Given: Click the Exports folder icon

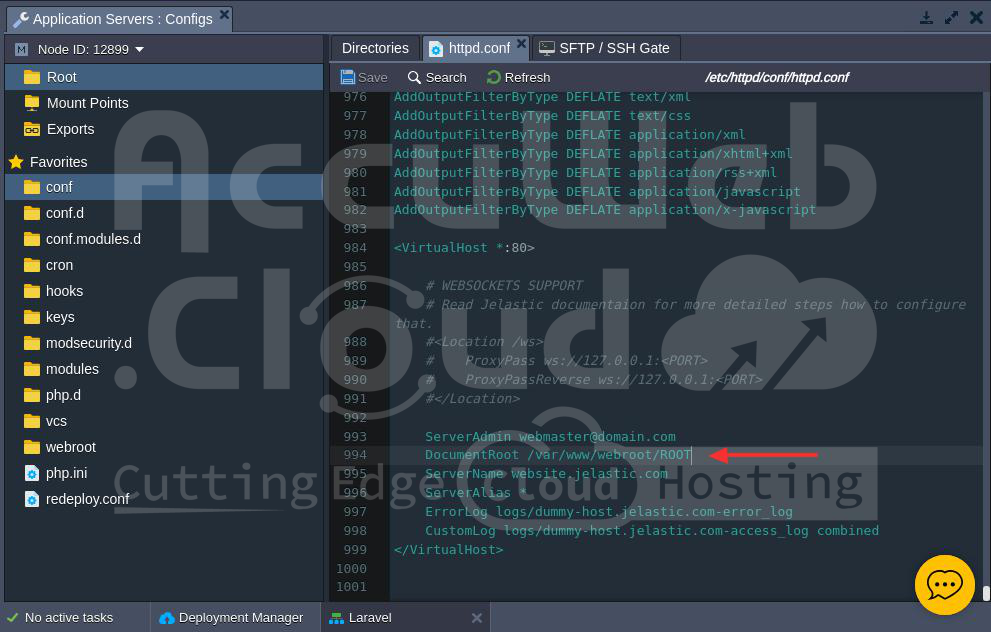Looking at the screenshot, I should coord(32,129).
